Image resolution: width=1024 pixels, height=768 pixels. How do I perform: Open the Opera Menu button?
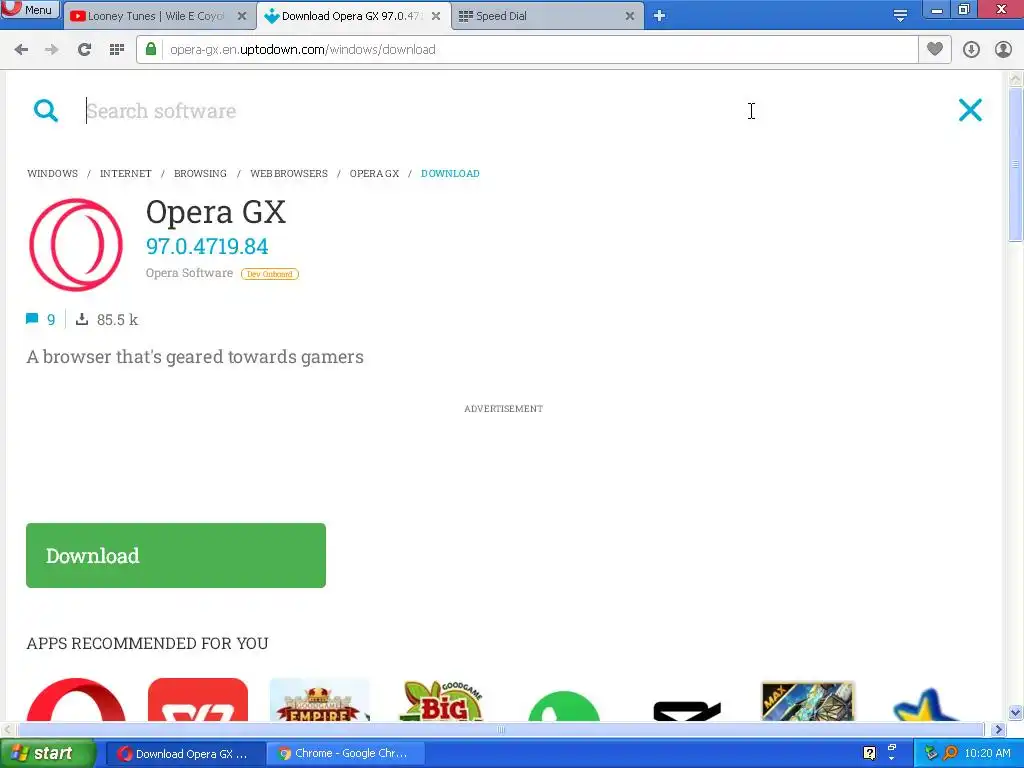(x=30, y=9)
